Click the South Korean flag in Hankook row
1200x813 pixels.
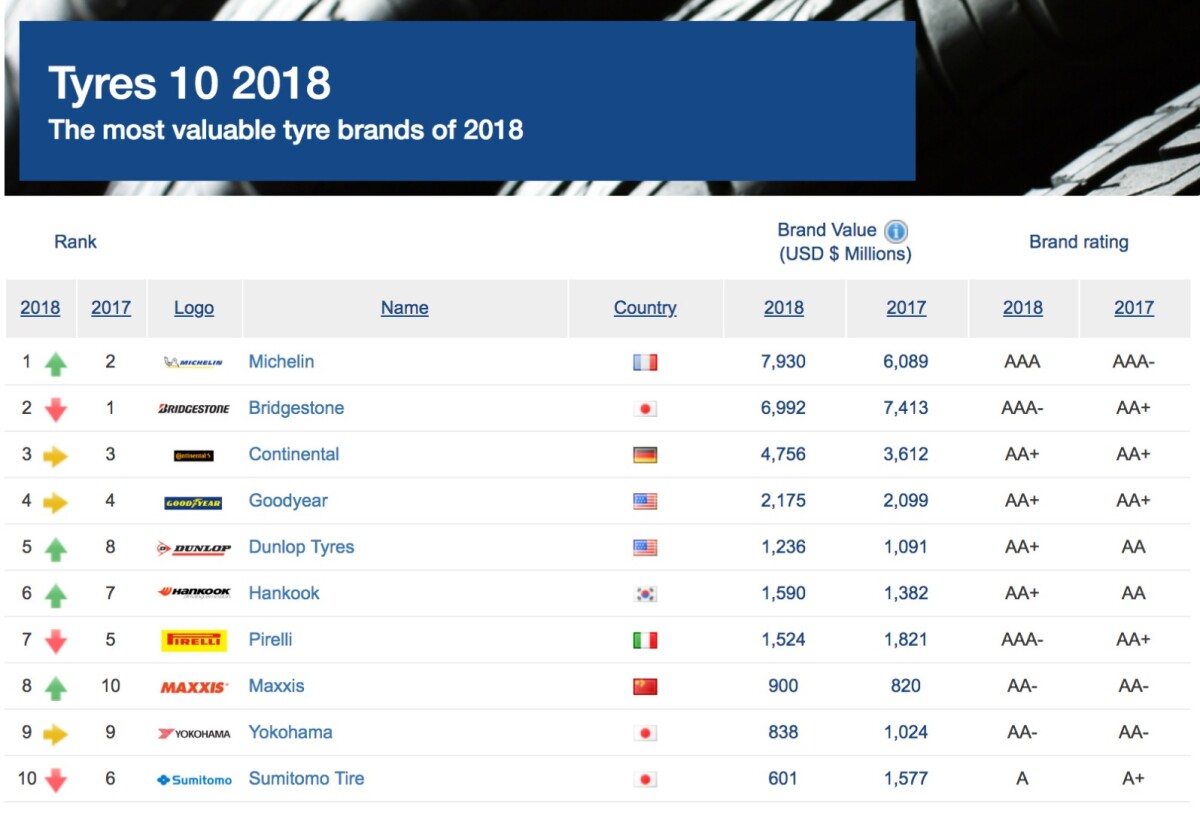pyautogui.click(x=645, y=594)
